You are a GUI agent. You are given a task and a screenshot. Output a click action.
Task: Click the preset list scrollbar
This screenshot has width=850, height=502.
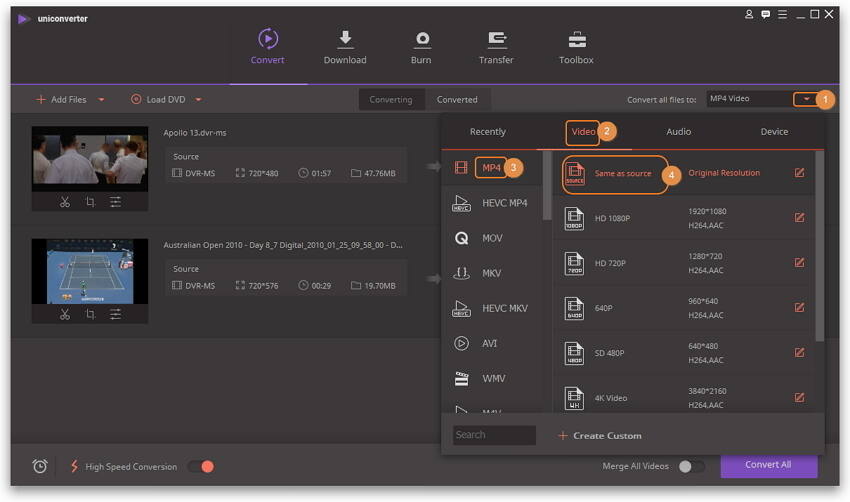click(x=819, y=246)
